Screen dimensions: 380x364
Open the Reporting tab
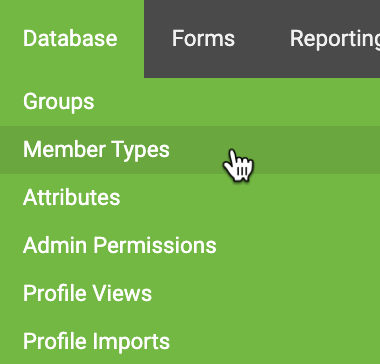[335, 39]
